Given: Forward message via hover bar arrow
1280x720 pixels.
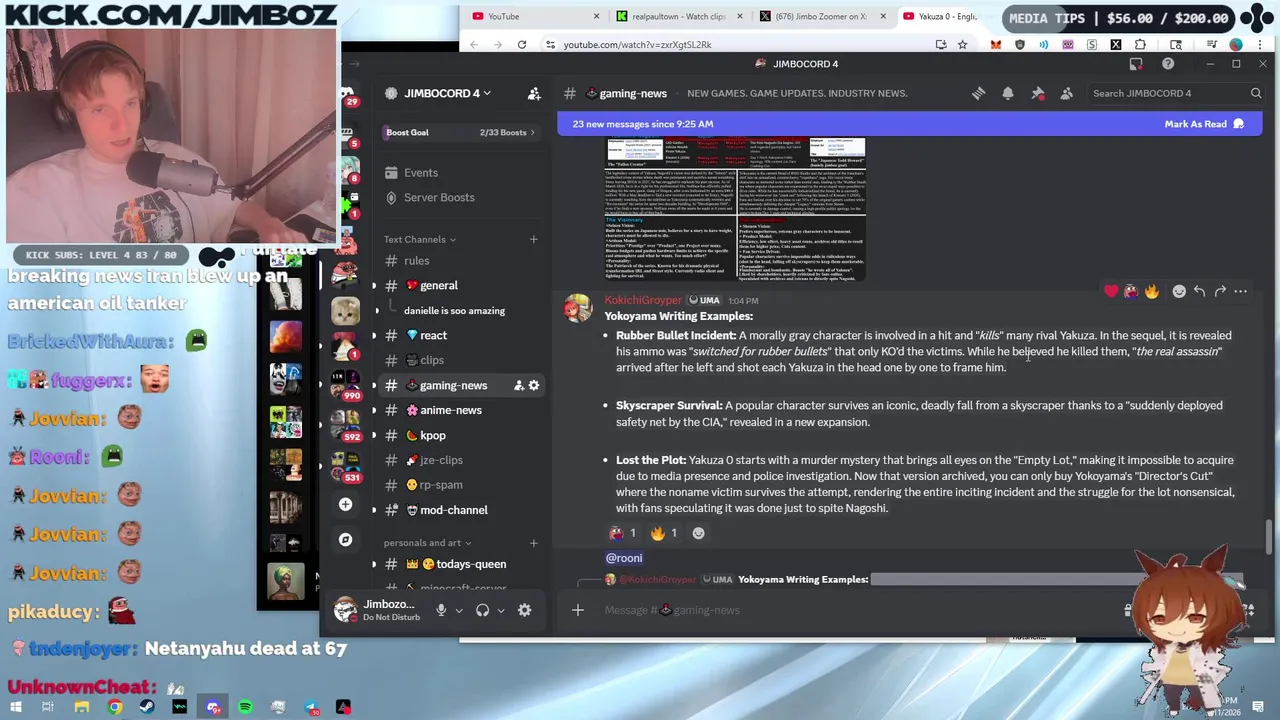Looking at the screenshot, I should 1220,291.
